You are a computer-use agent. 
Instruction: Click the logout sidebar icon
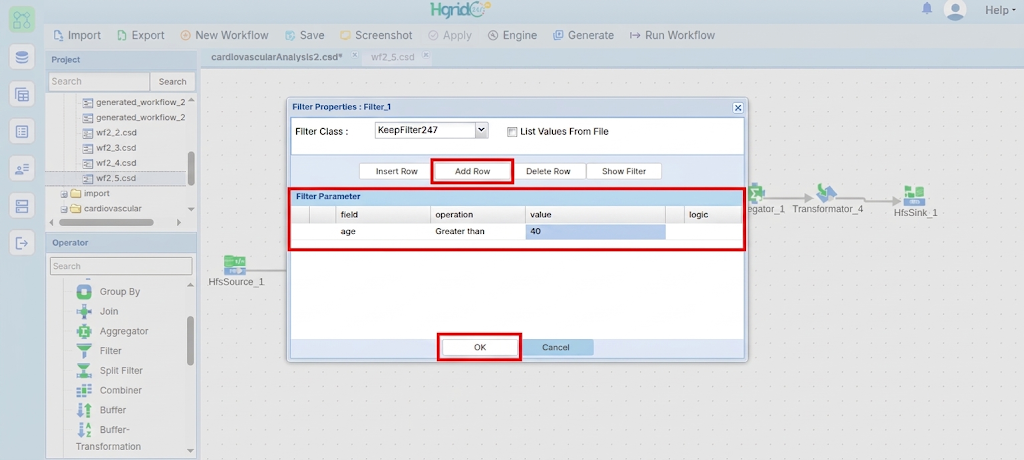point(22,244)
